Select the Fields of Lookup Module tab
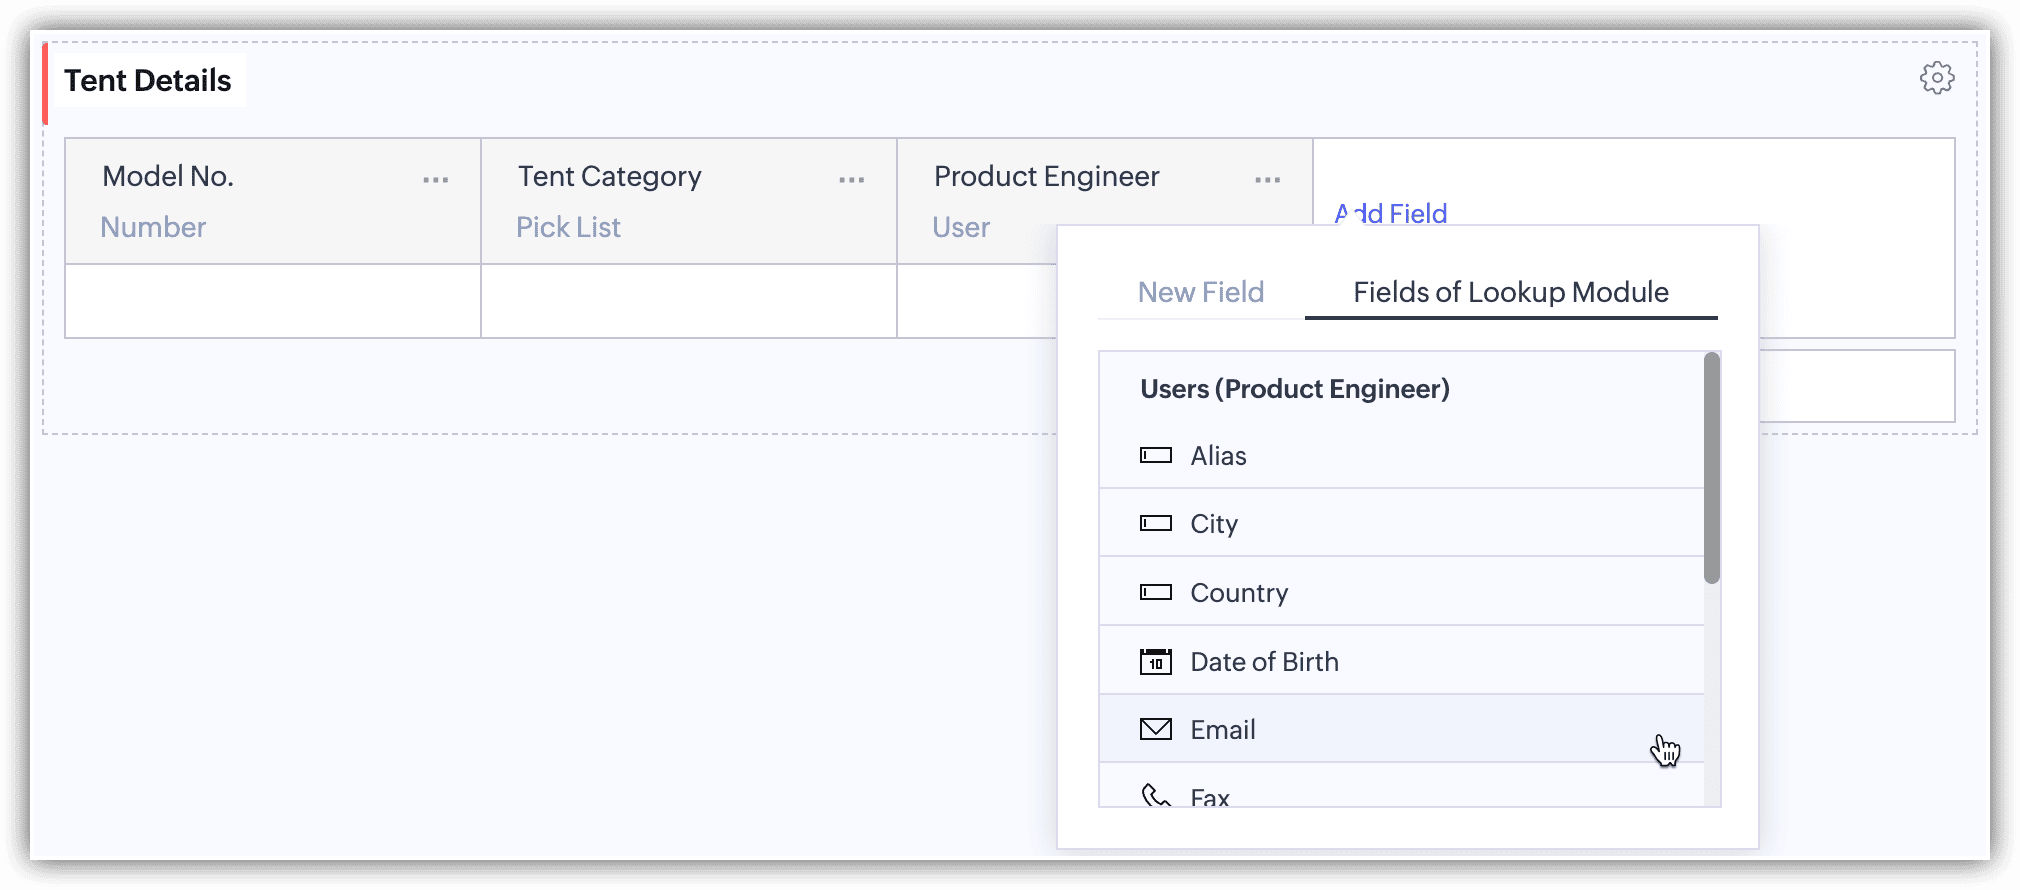 1510,292
